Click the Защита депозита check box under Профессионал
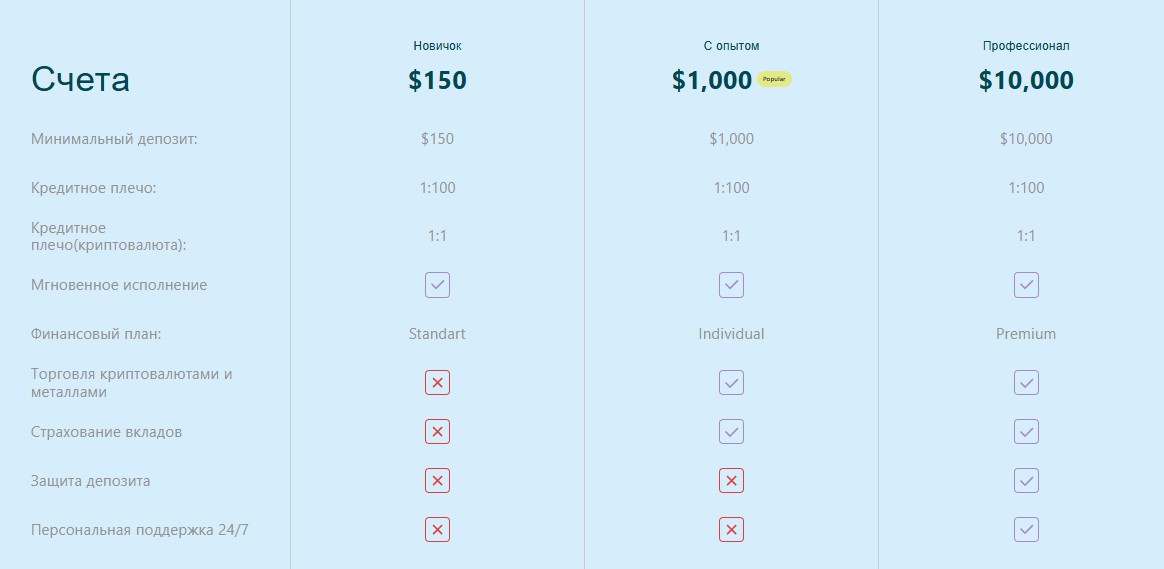This screenshot has width=1164, height=569. coord(1026,481)
